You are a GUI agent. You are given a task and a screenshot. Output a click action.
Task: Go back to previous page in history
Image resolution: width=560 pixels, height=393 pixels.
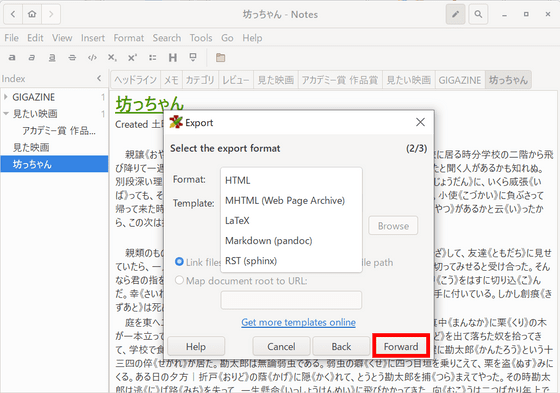[x=13, y=14]
